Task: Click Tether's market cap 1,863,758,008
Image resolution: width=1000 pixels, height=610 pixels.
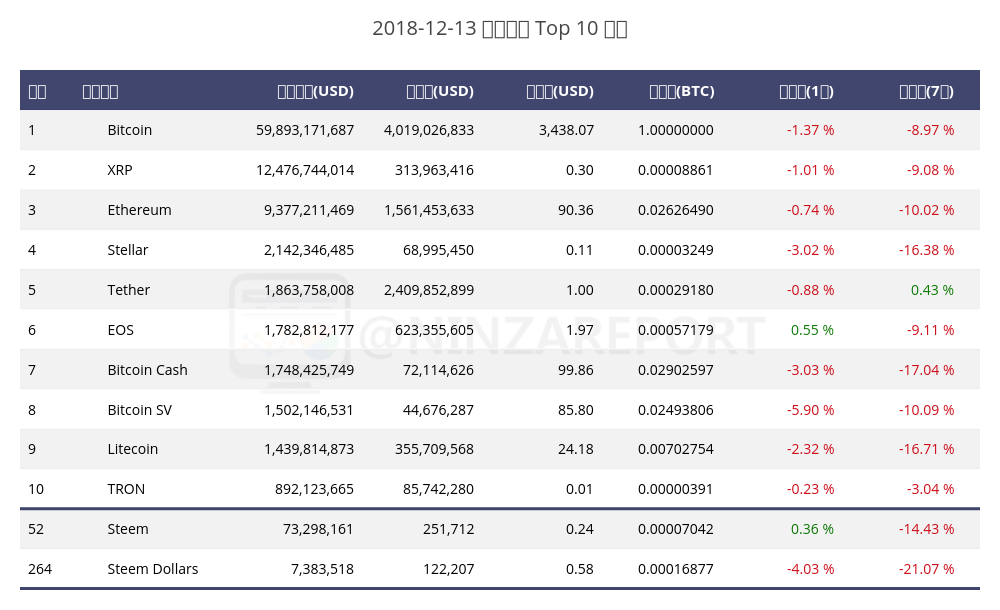Action: [x=309, y=290]
